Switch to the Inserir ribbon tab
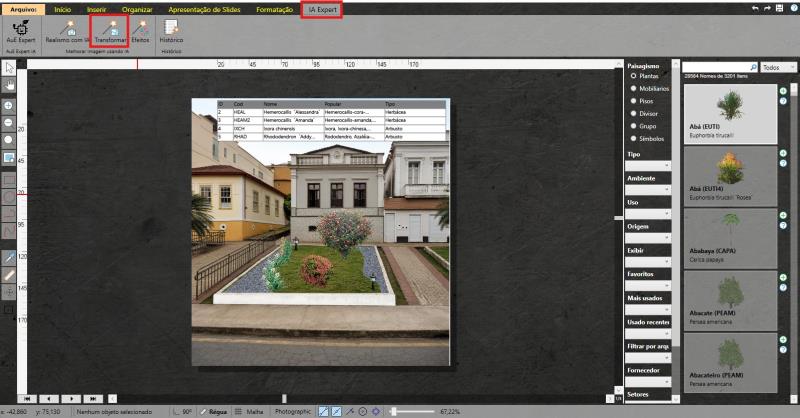This screenshot has height=418, width=800. [96, 9]
